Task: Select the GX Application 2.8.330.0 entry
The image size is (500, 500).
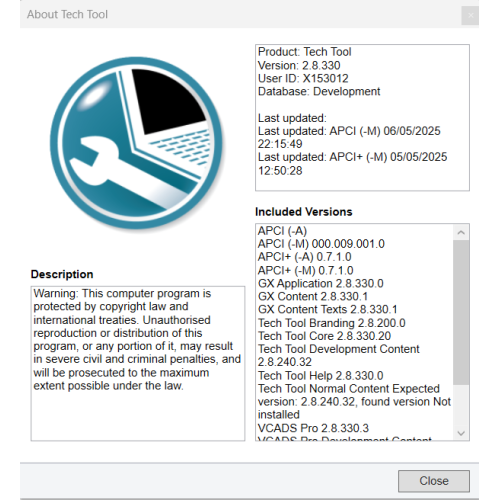Action: (321, 283)
